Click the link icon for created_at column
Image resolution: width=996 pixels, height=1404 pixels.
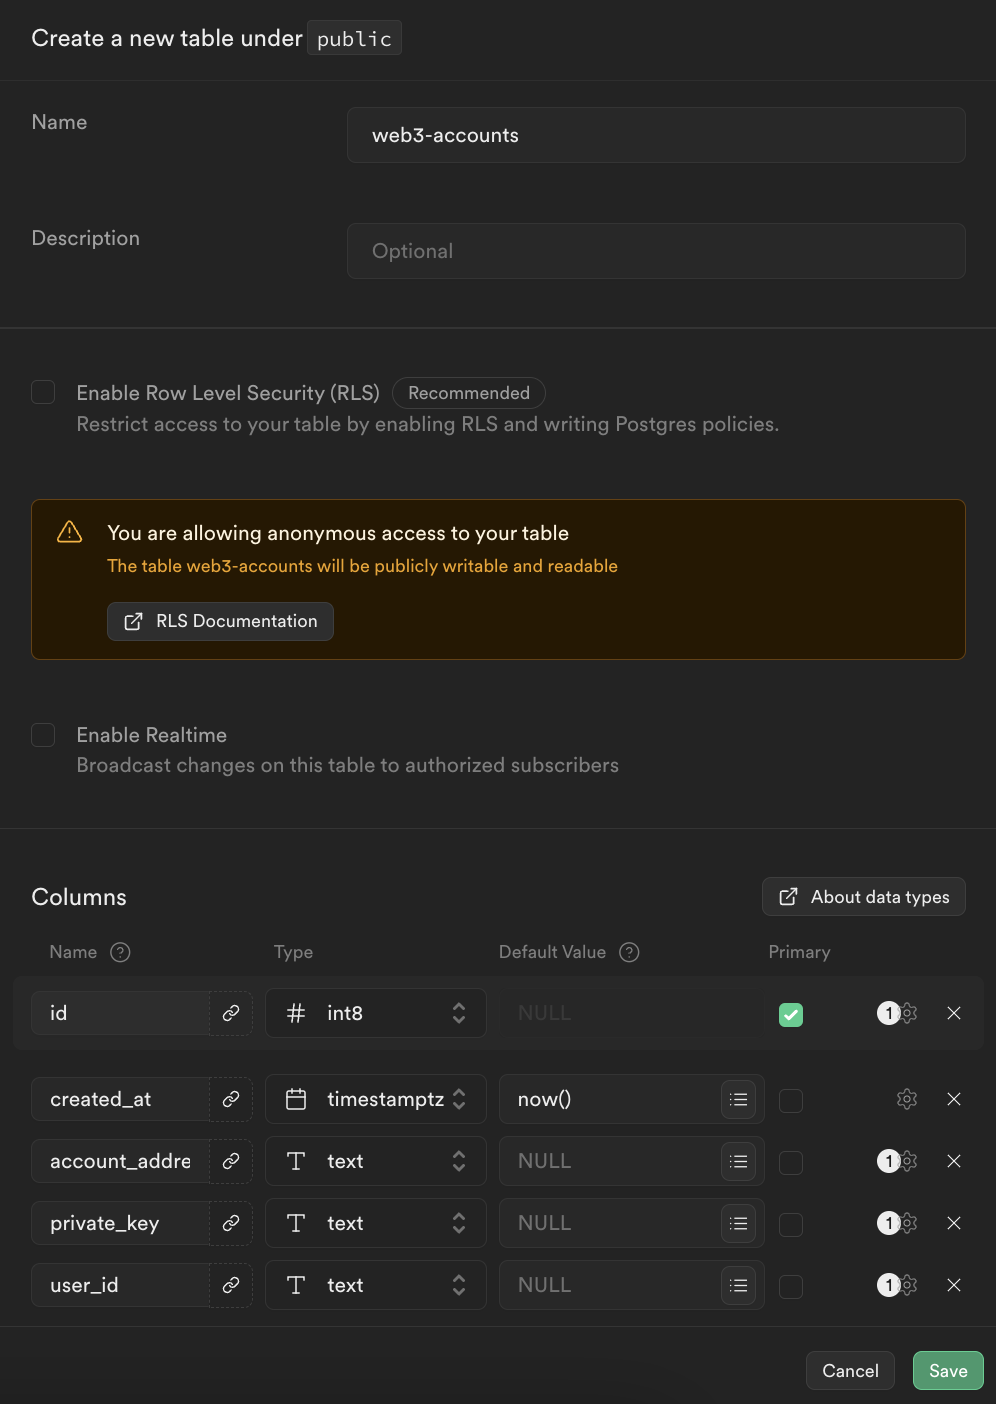point(231,1099)
